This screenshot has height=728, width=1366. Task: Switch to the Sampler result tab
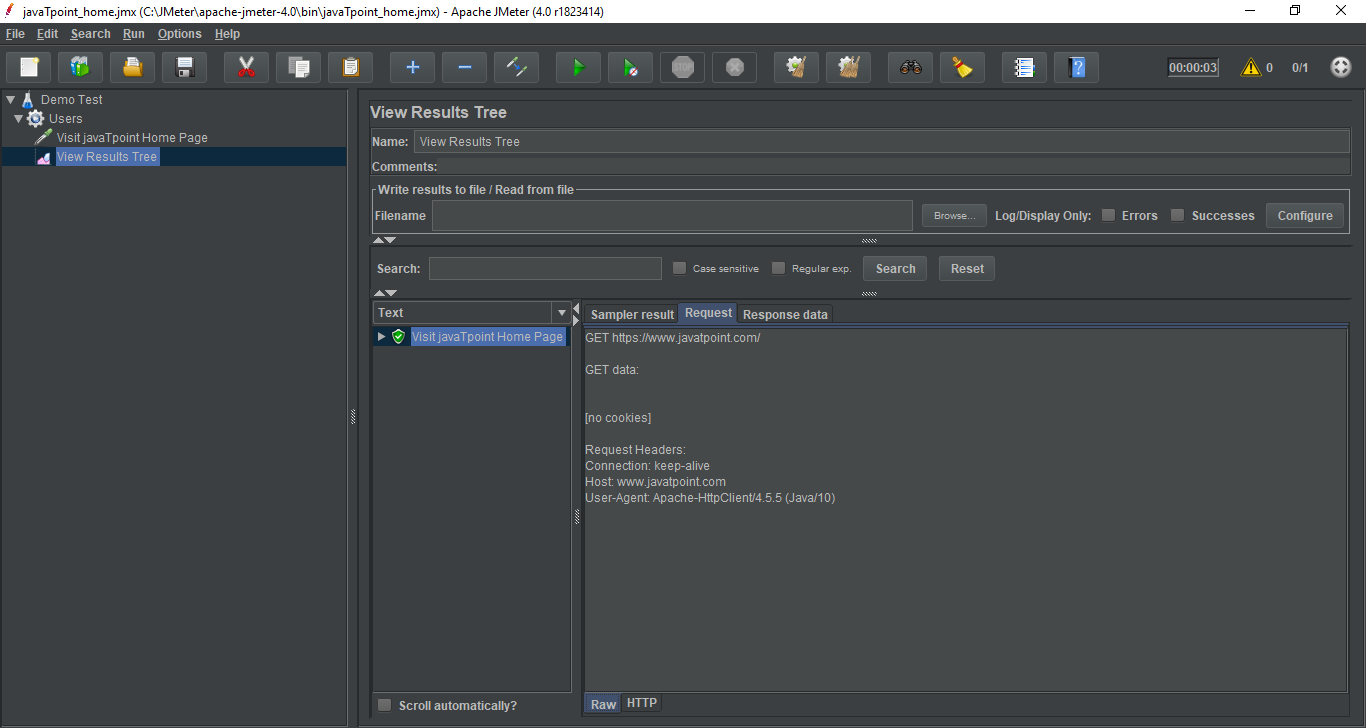632,315
